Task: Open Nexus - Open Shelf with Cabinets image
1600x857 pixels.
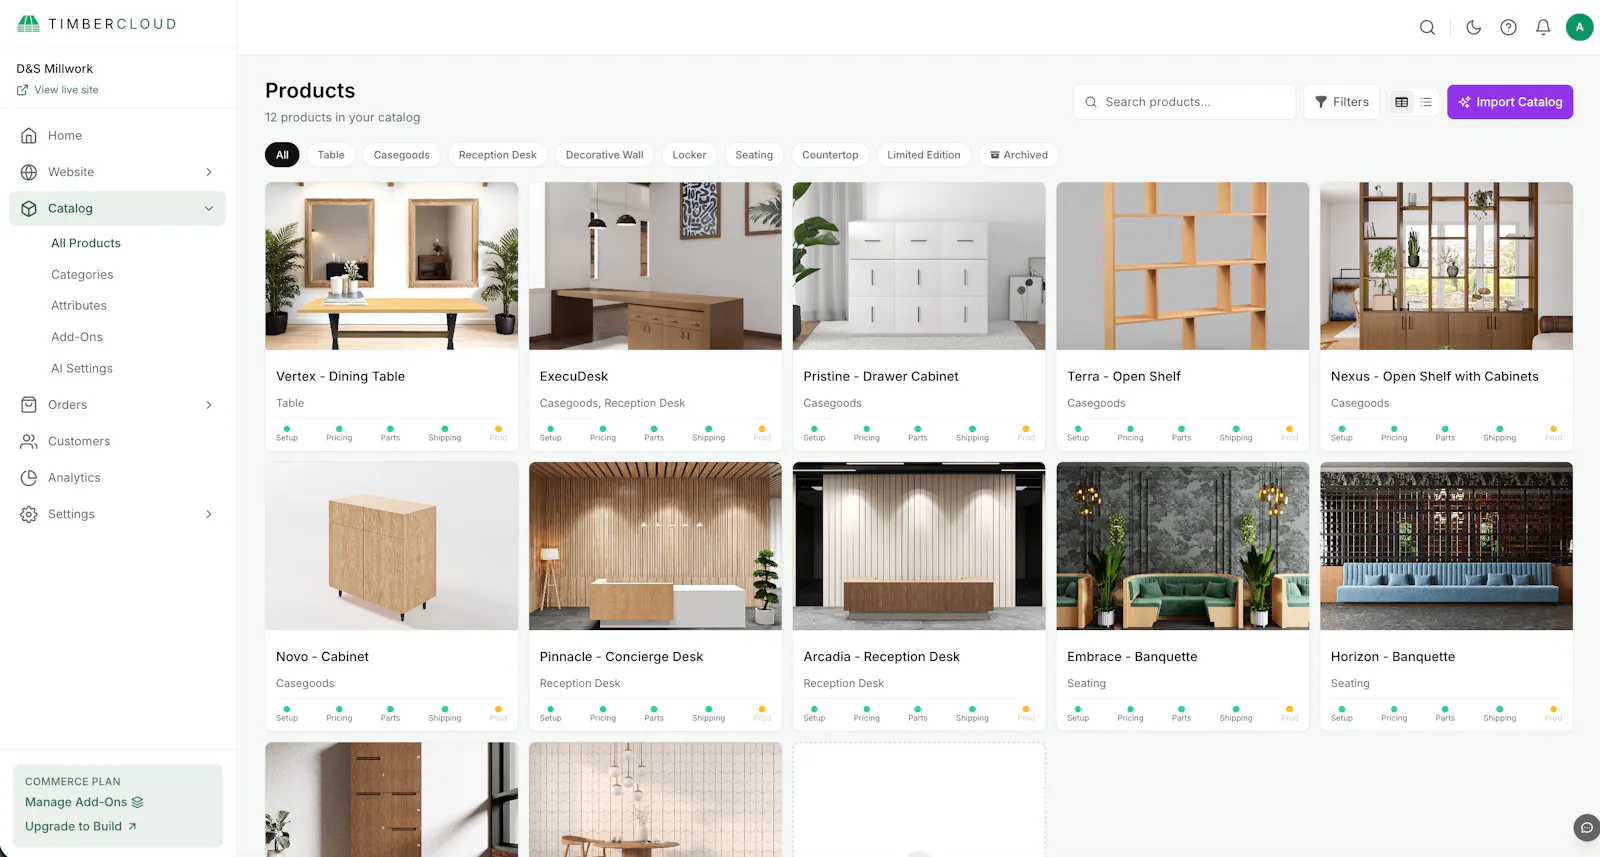Action: click(1446, 266)
